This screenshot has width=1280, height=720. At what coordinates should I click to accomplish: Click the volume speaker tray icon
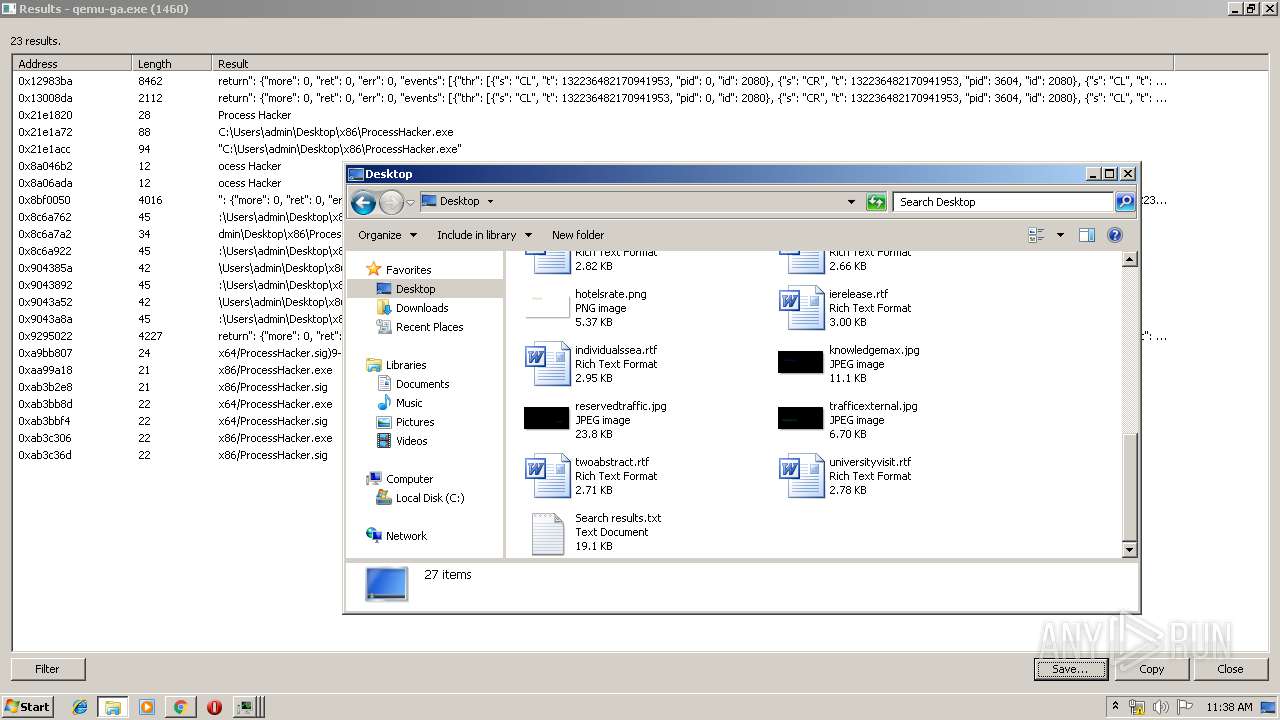pyautogui.click(x=1161, y=707)
